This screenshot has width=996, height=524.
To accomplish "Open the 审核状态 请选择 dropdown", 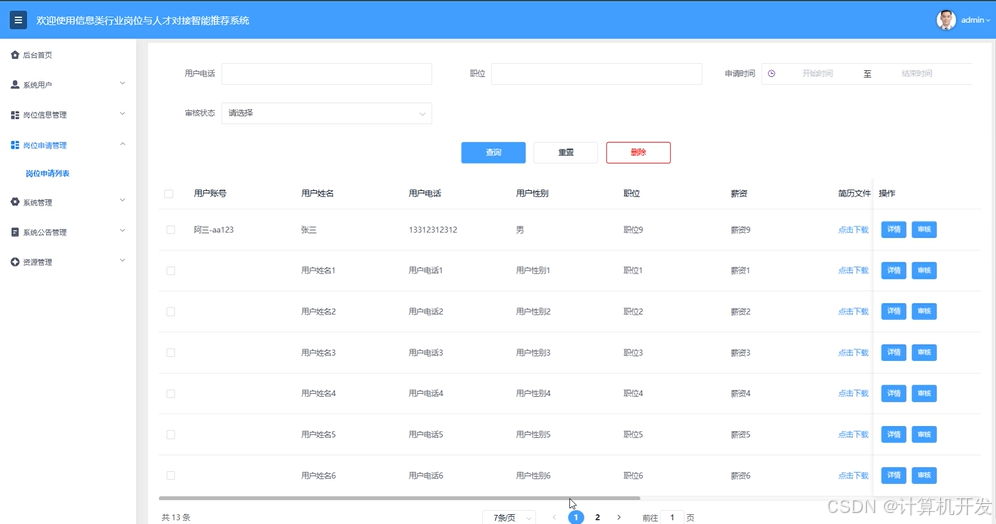I will [326, 113].
